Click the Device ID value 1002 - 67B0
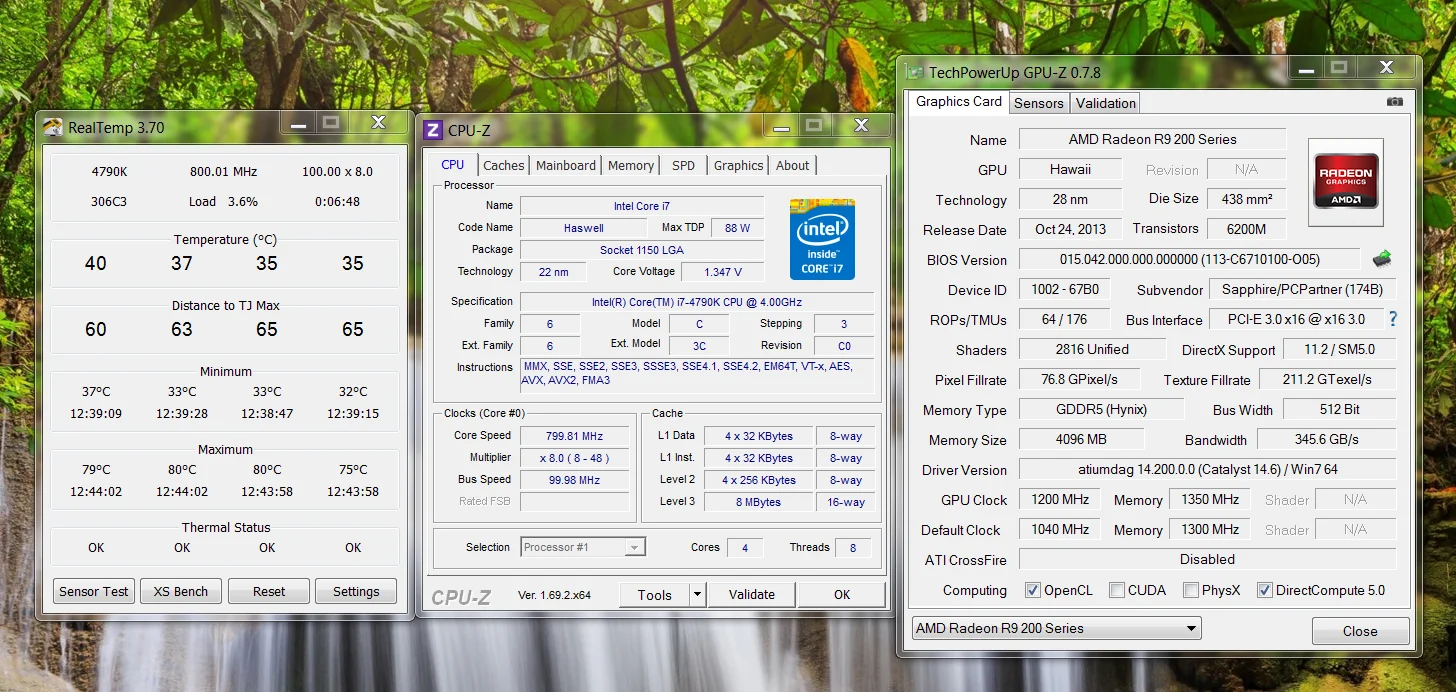This screenshot has height=692, width=1456. (1065, 289)
